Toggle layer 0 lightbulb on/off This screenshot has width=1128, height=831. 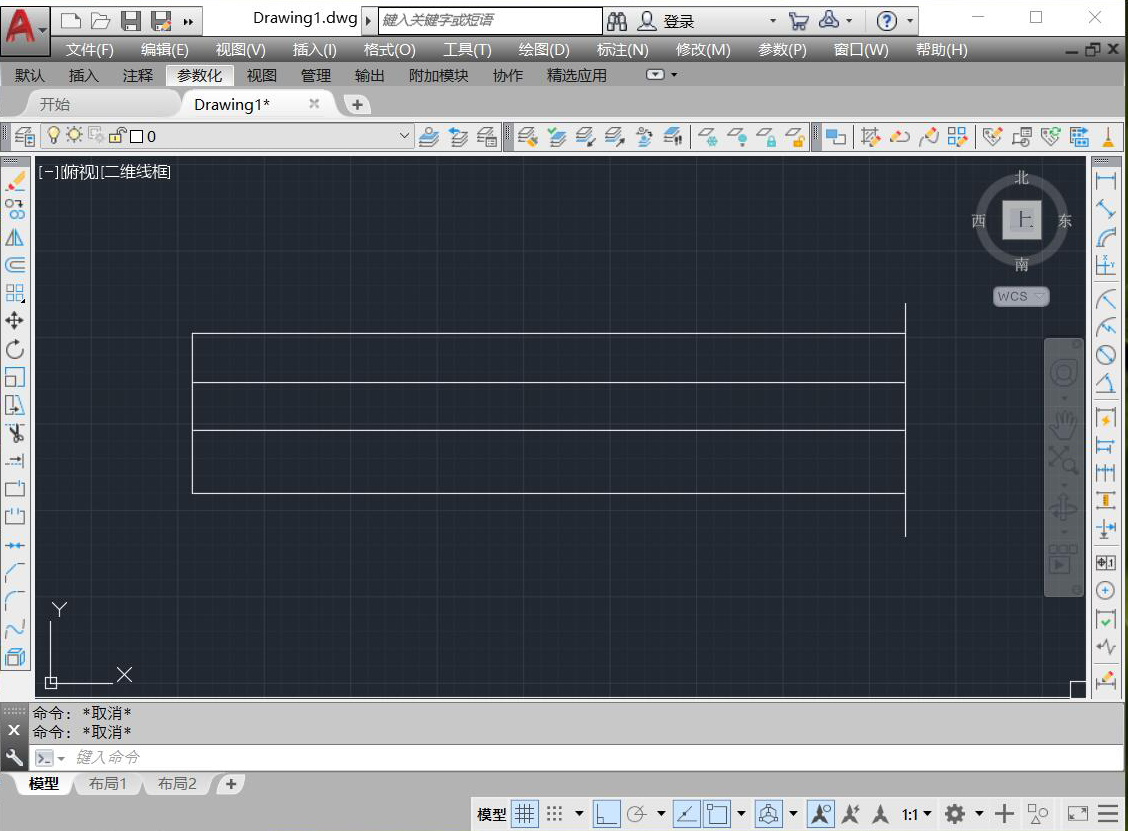pyautogui.click(x=53, y=135)
